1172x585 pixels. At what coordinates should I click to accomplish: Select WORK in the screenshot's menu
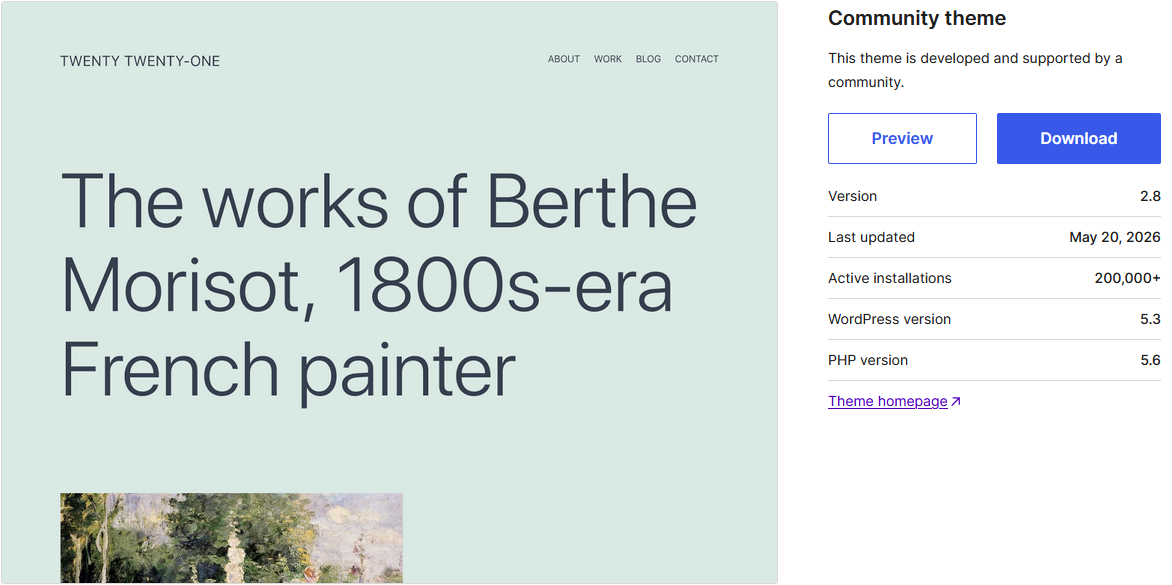pos(608,59)
